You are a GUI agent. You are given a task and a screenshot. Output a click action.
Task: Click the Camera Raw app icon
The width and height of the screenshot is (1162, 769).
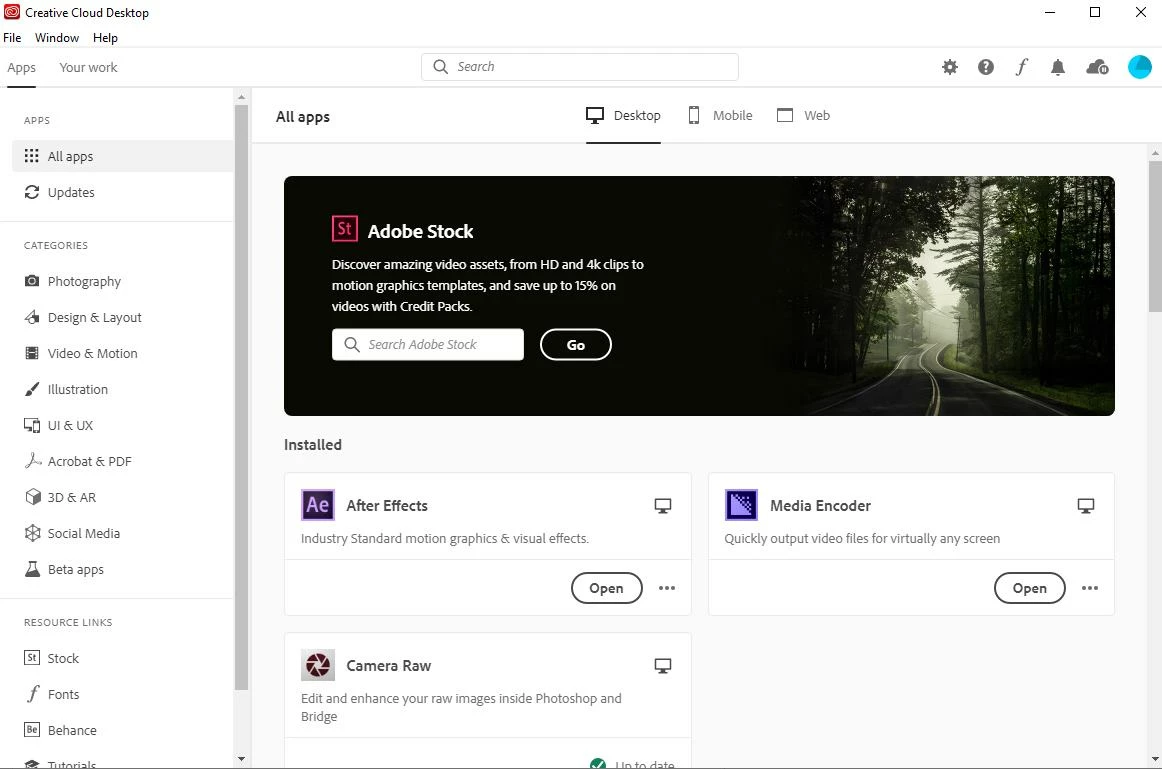(318, 665)
